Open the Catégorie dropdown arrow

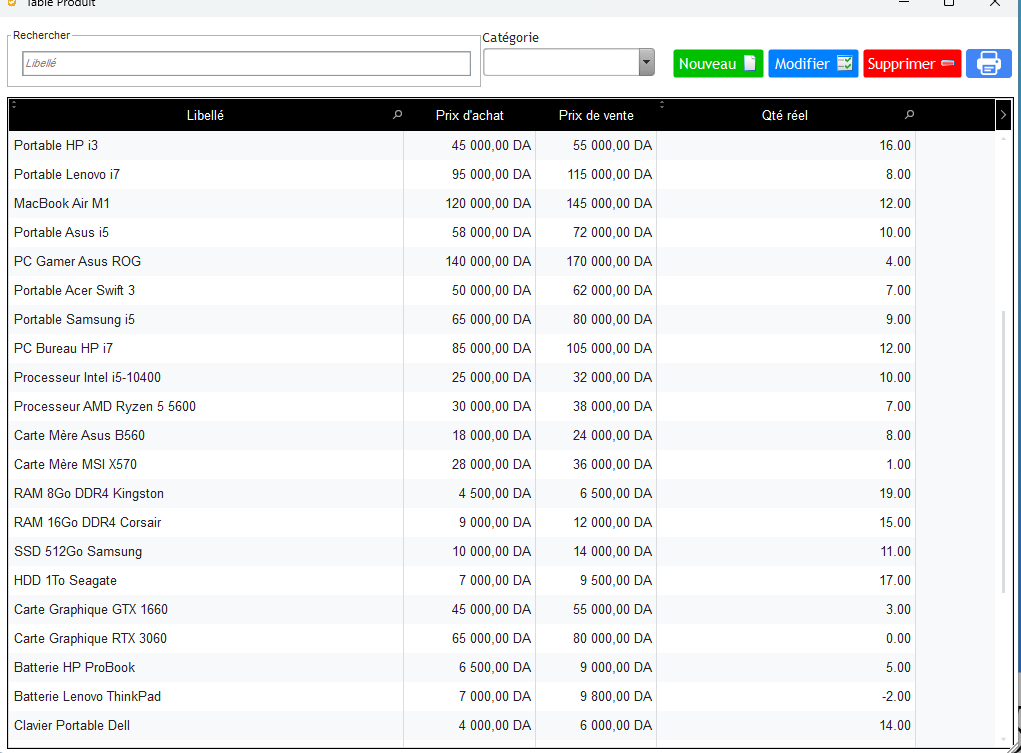[646, 63]
